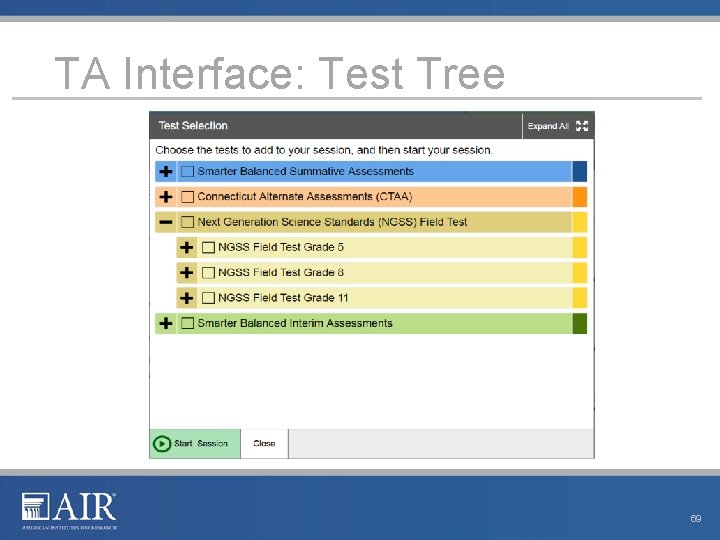
Task: Click the 'Test Selection' panel title
Action: pyautogui.click(x=193, y=125)
